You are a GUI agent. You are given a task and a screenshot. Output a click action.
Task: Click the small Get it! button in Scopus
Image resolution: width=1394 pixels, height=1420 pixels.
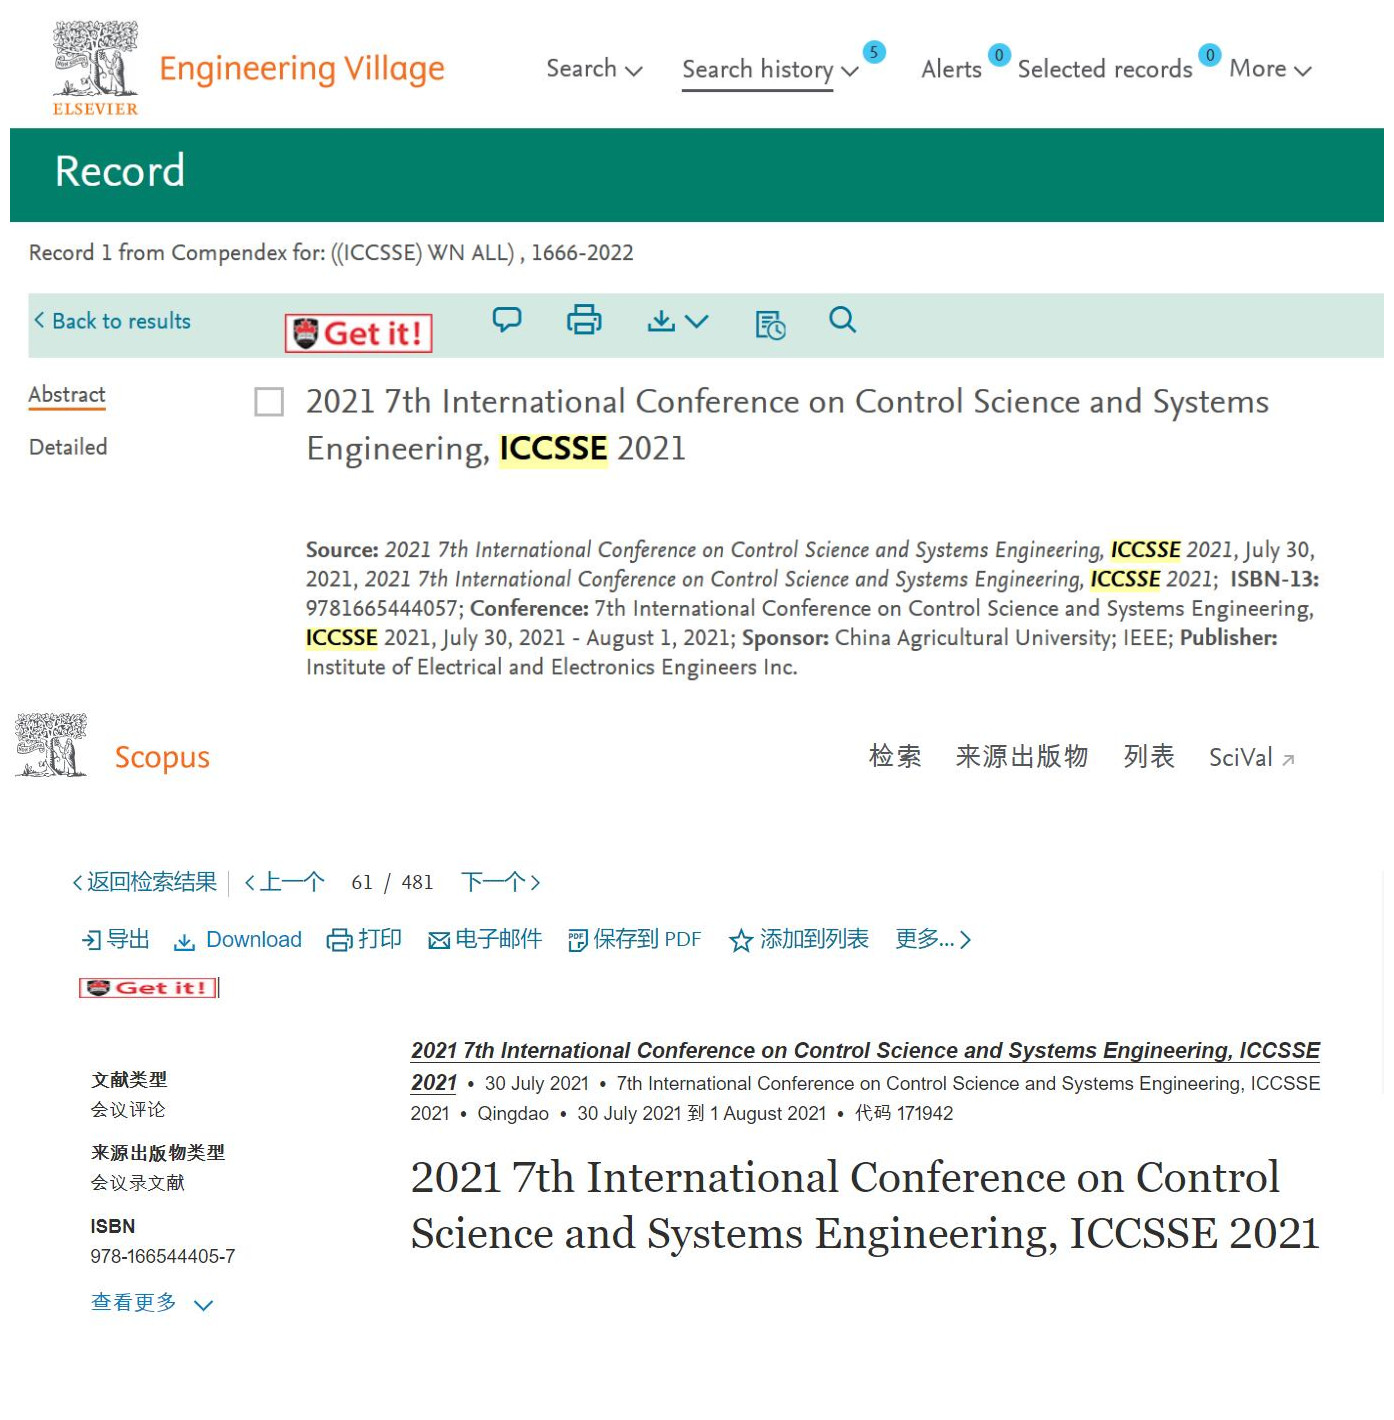click(x=149, y=988)
